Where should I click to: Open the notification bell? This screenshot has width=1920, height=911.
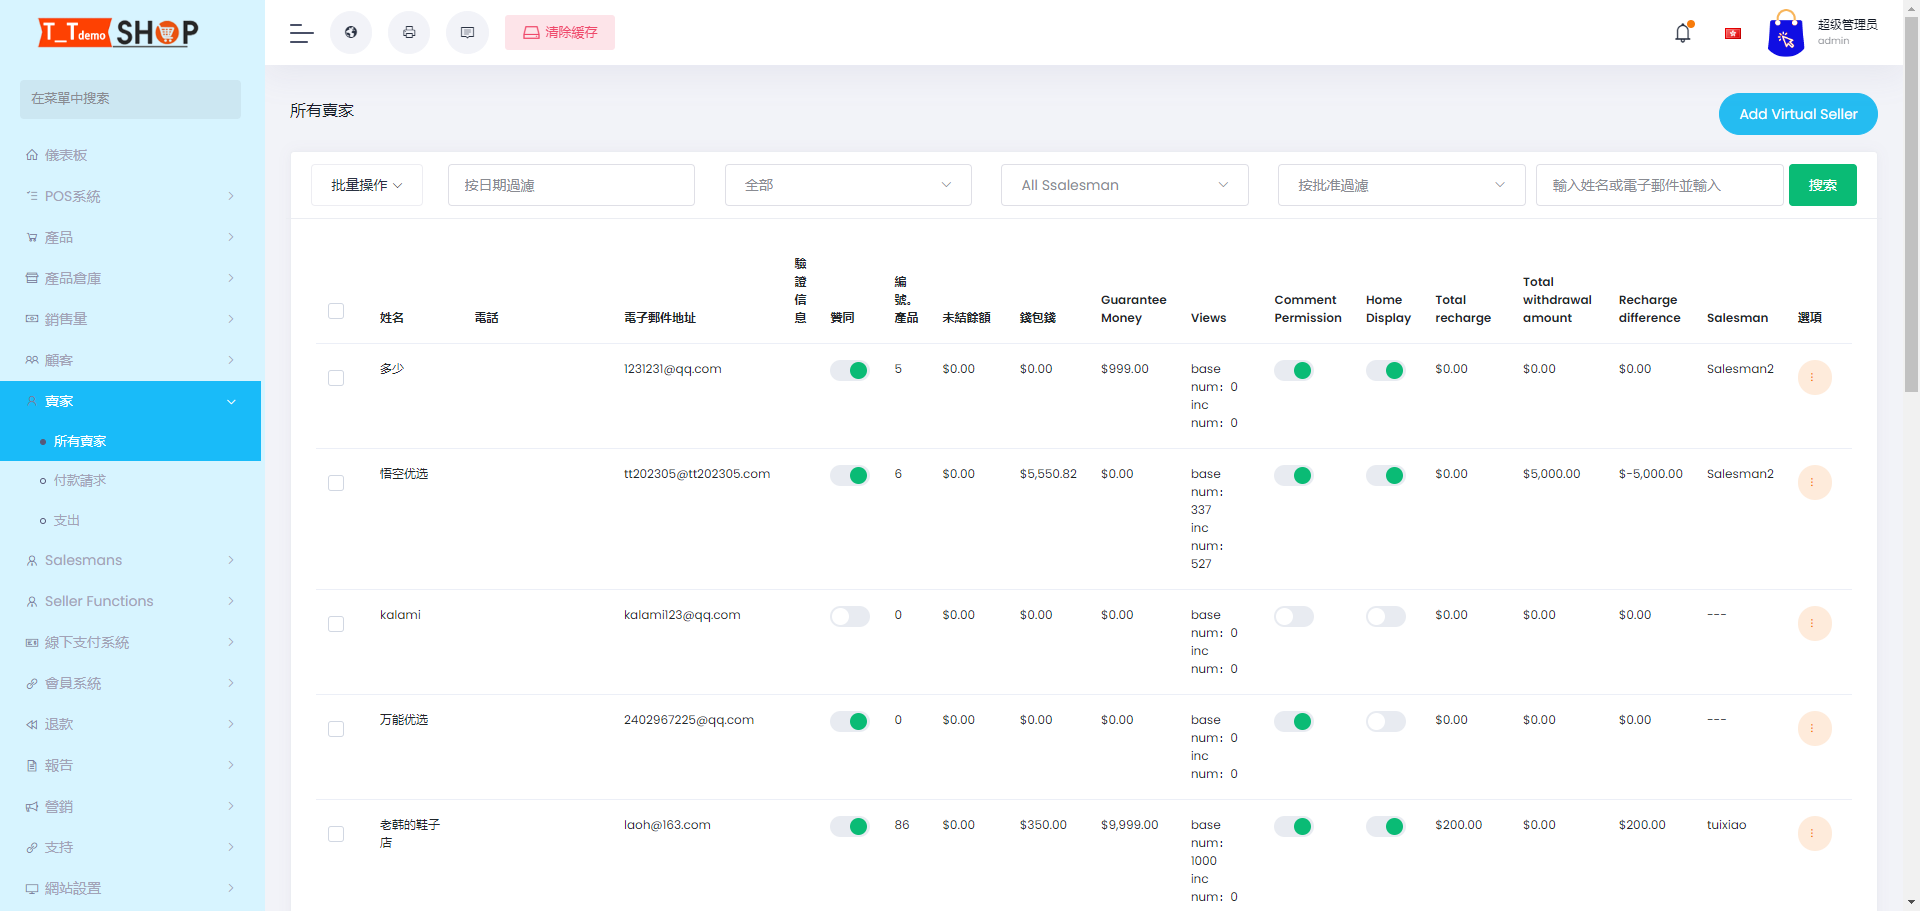1683,33
